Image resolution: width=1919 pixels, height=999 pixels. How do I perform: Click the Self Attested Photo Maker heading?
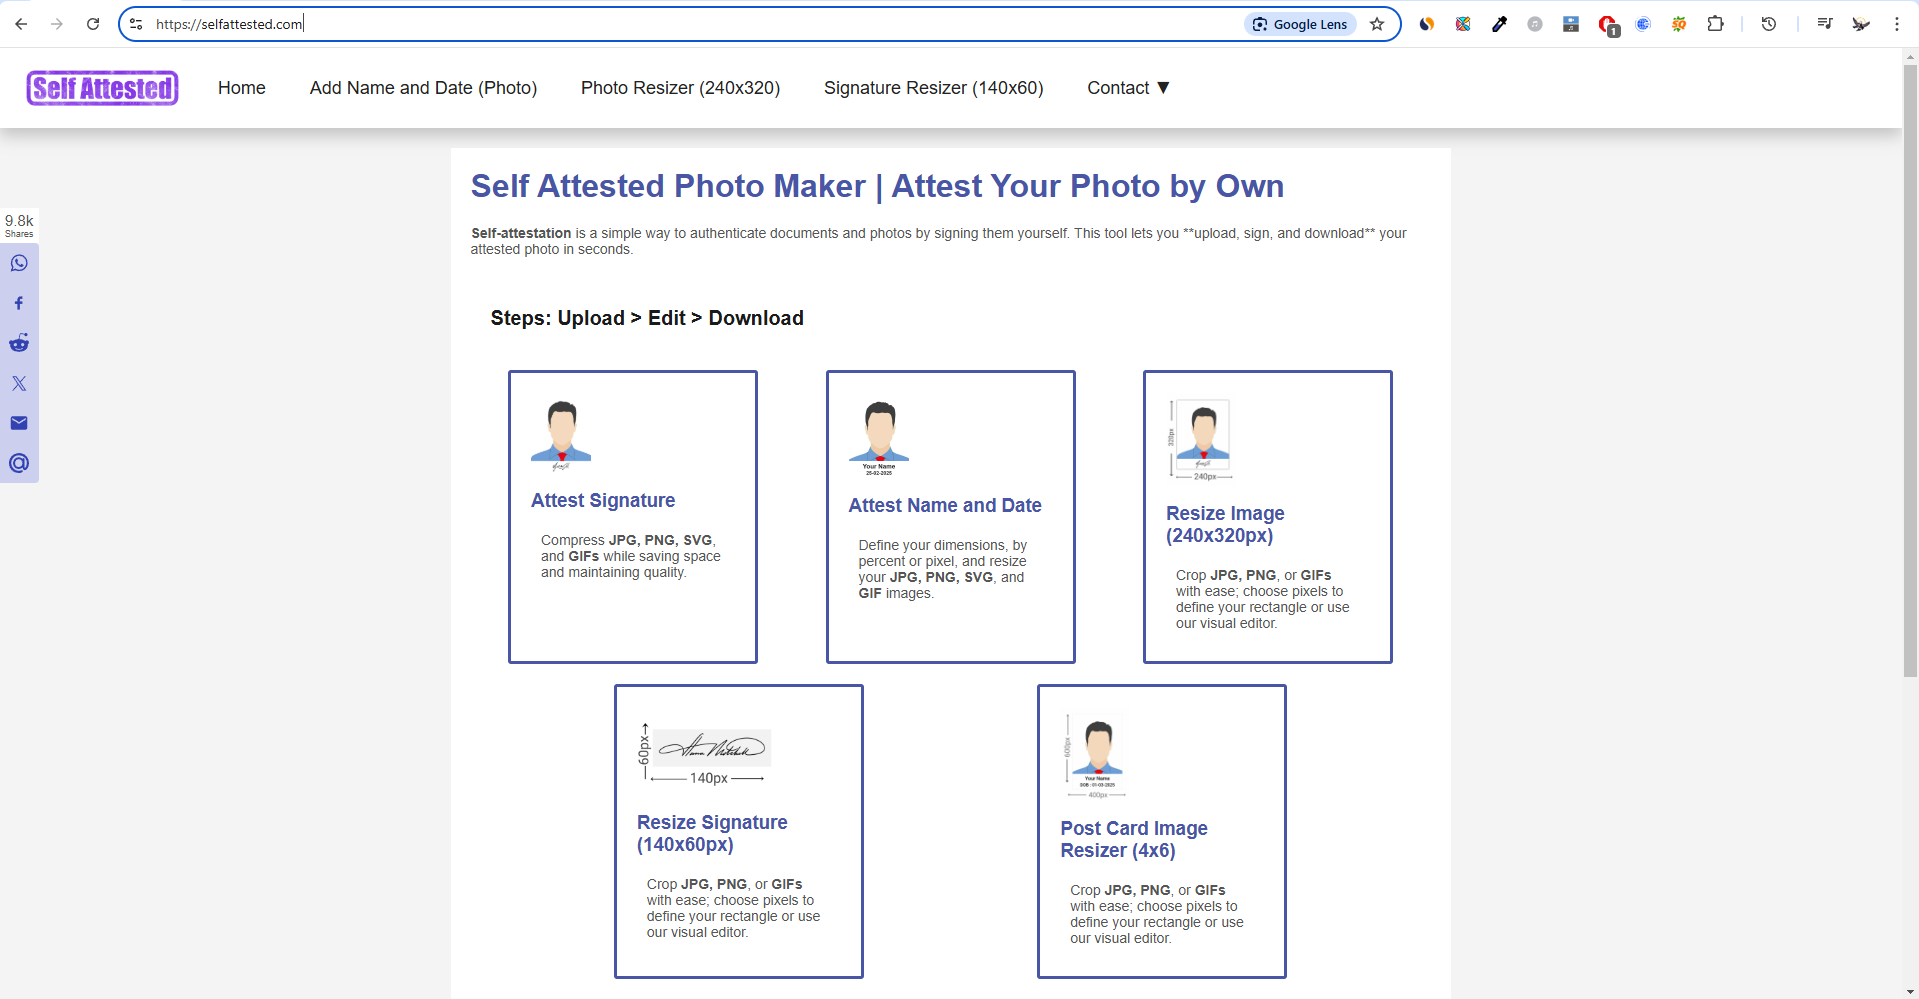(x=877, y=186)
